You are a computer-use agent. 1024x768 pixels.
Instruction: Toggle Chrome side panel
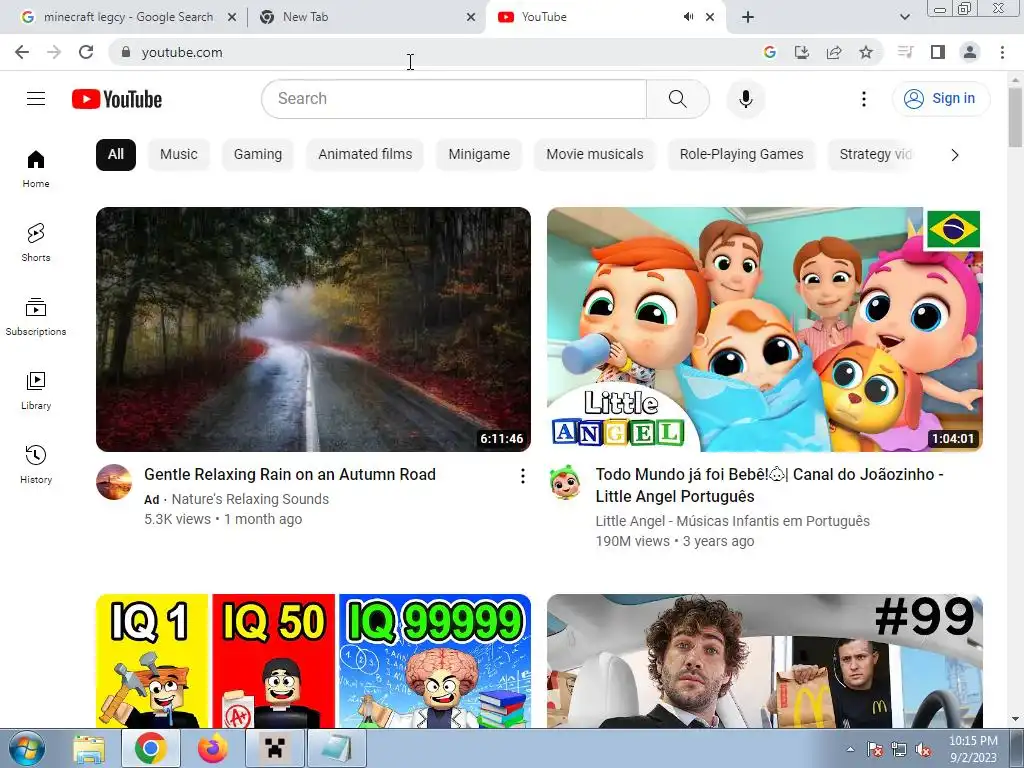(x=938, y=52)
